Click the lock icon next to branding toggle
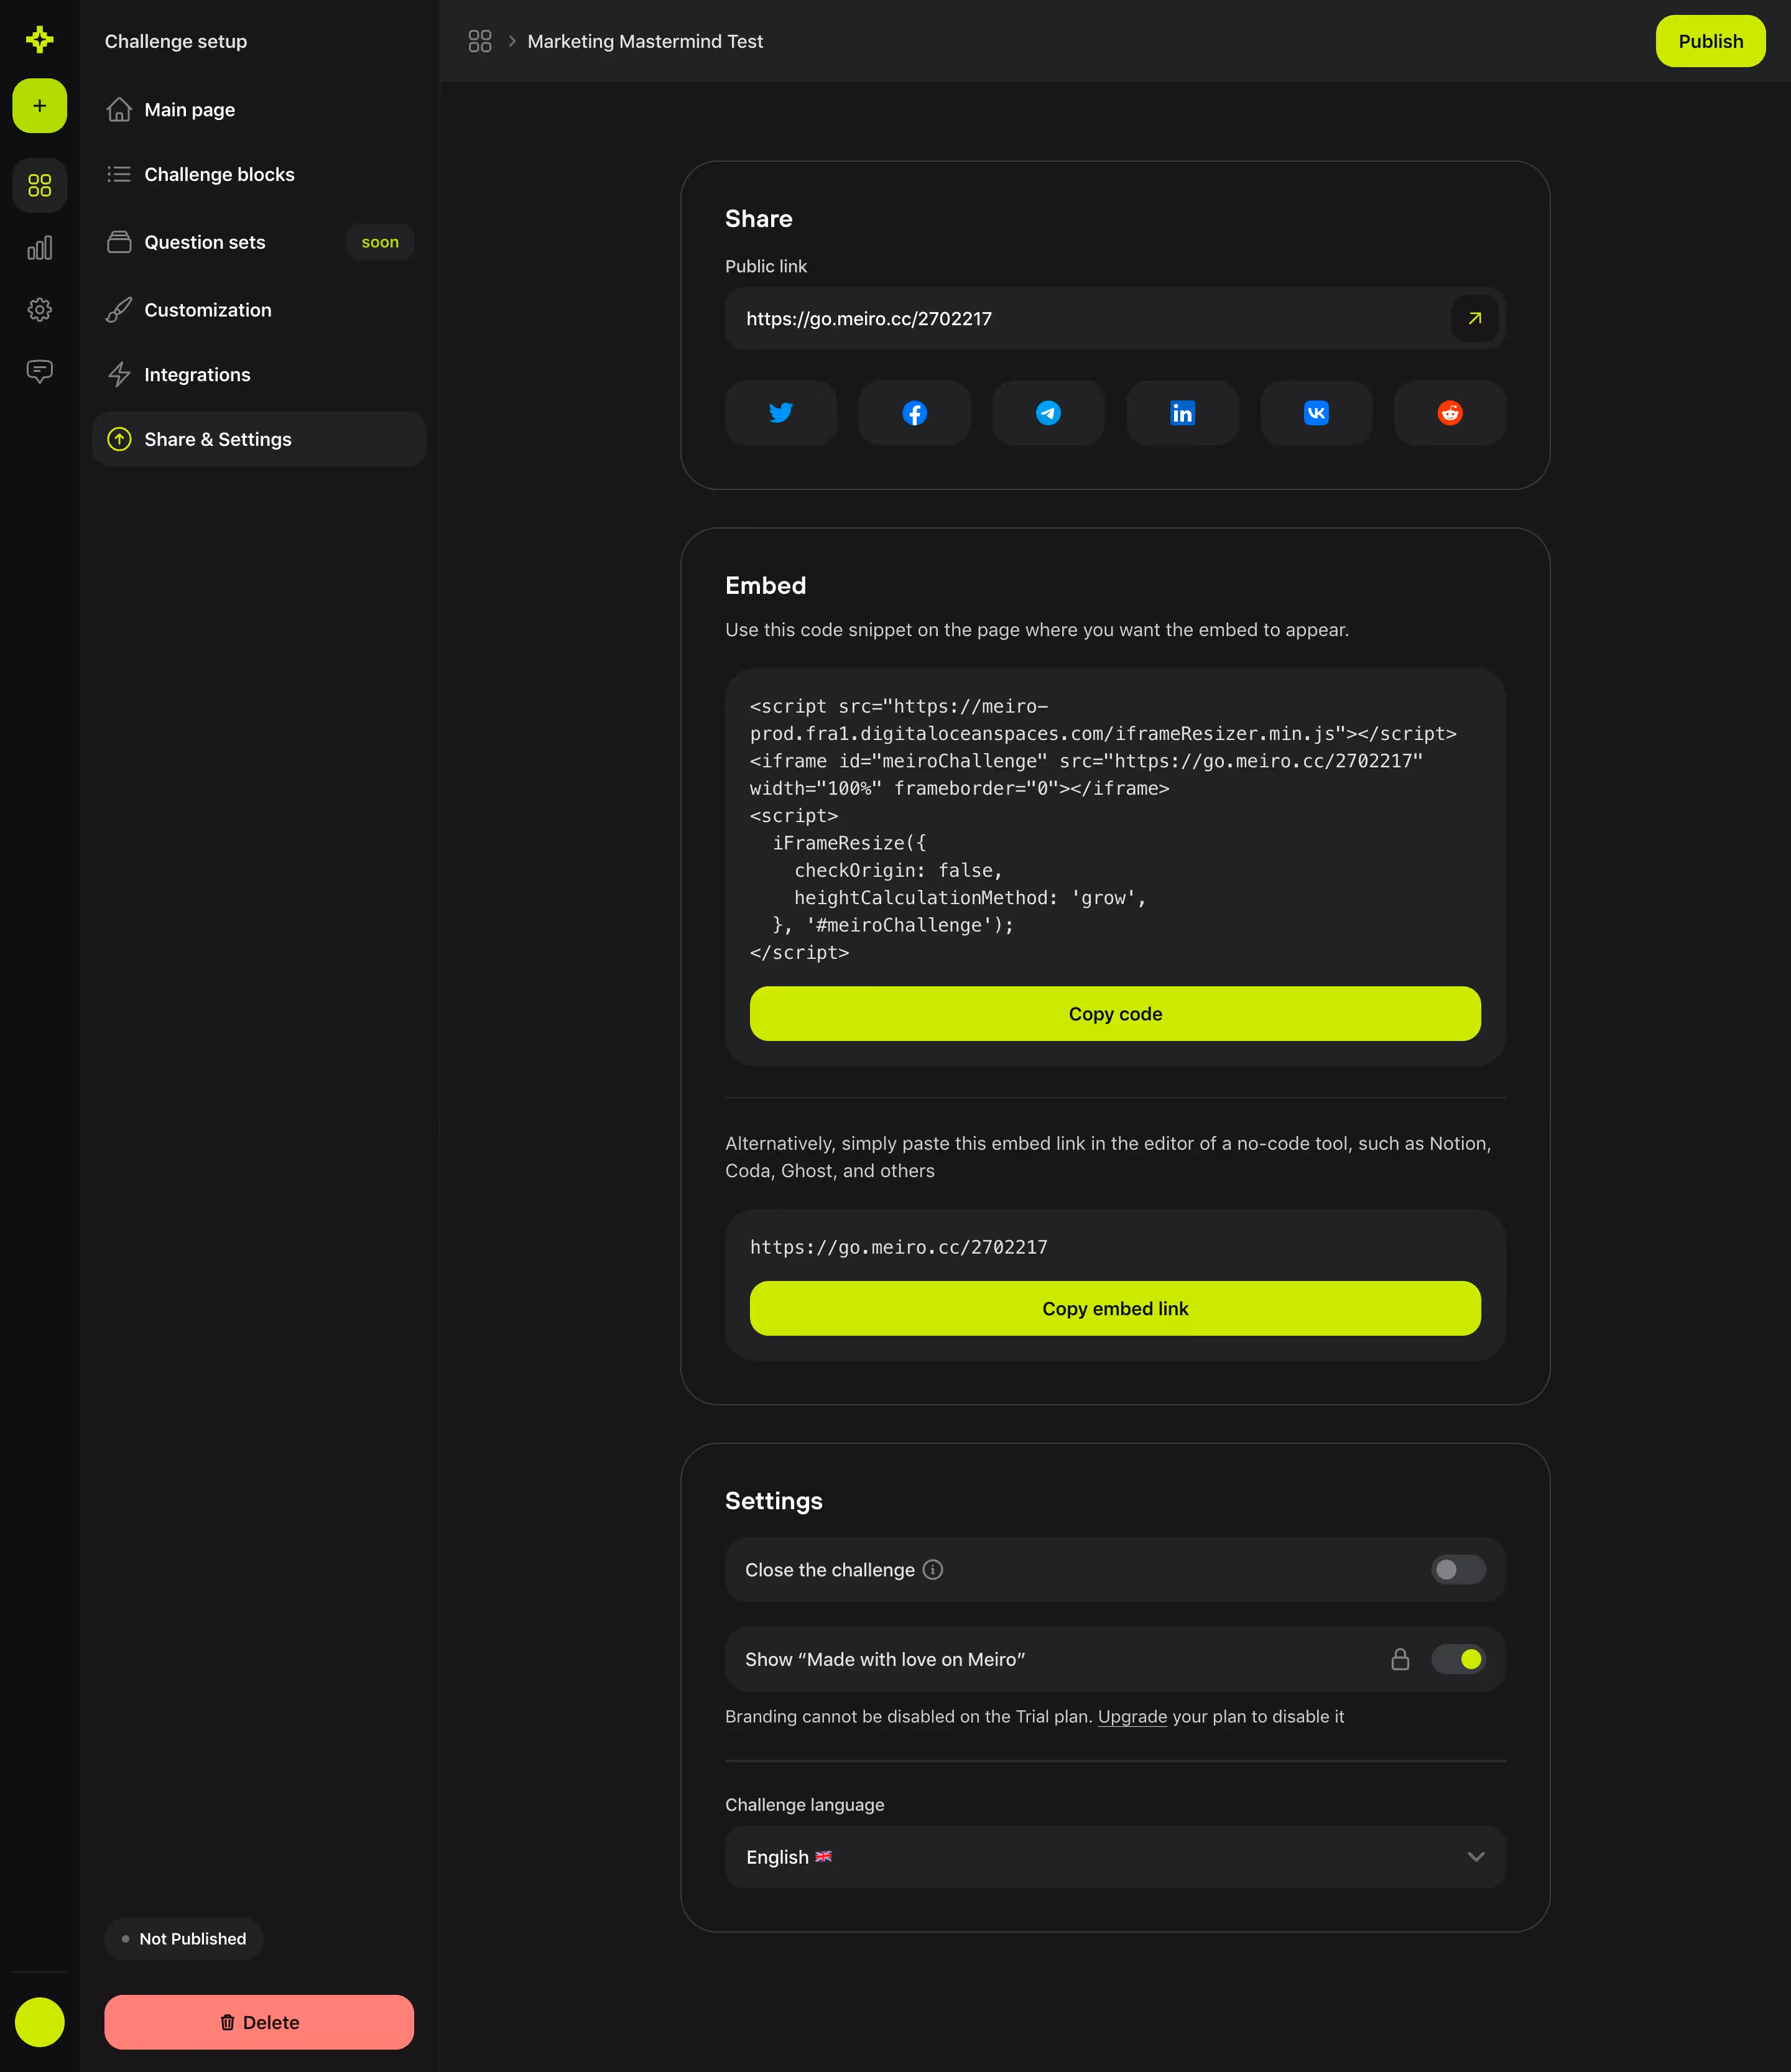1791x2072 pixels. click(x=1401, y=1659)
